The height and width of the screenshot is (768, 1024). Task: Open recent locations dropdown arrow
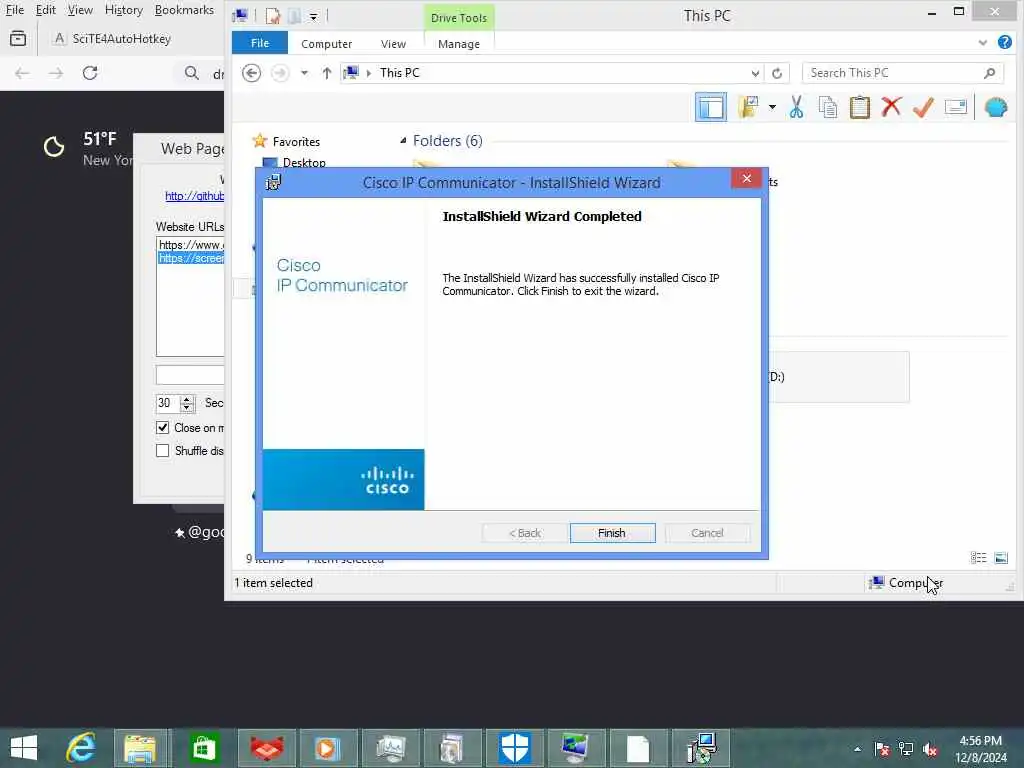[304, 72]
